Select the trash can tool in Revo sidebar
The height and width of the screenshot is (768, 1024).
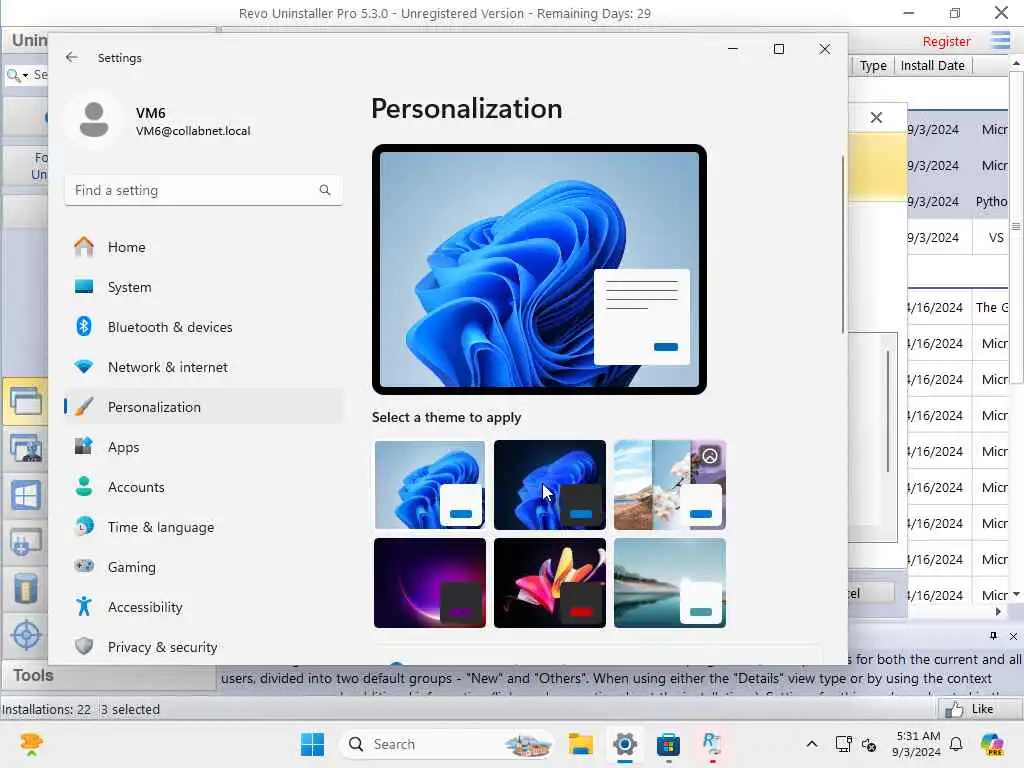(25, 588)
